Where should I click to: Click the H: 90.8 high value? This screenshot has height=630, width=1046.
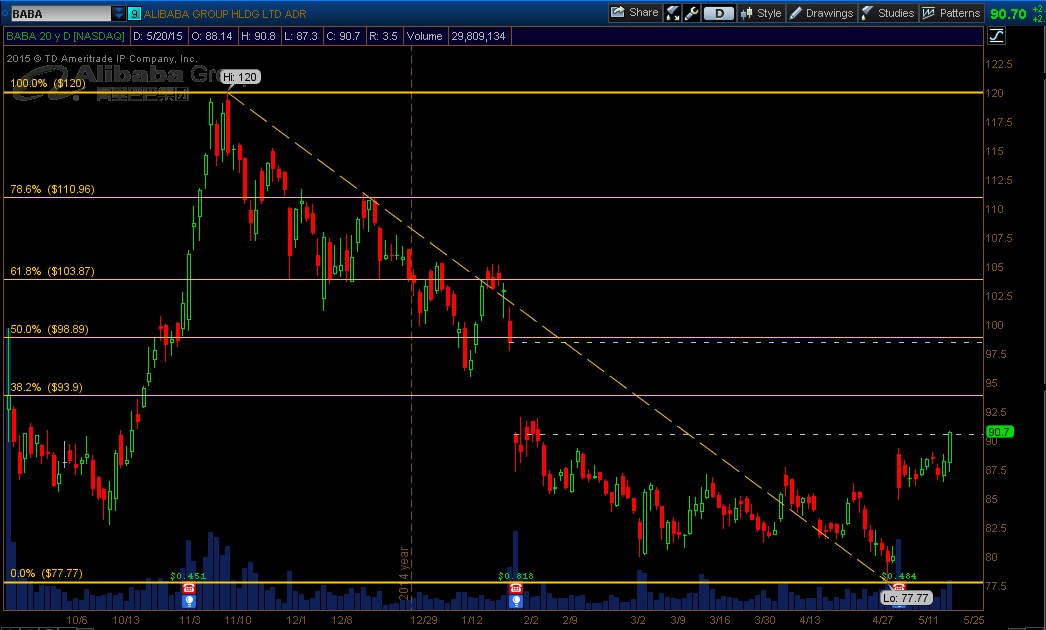[258, 36]
